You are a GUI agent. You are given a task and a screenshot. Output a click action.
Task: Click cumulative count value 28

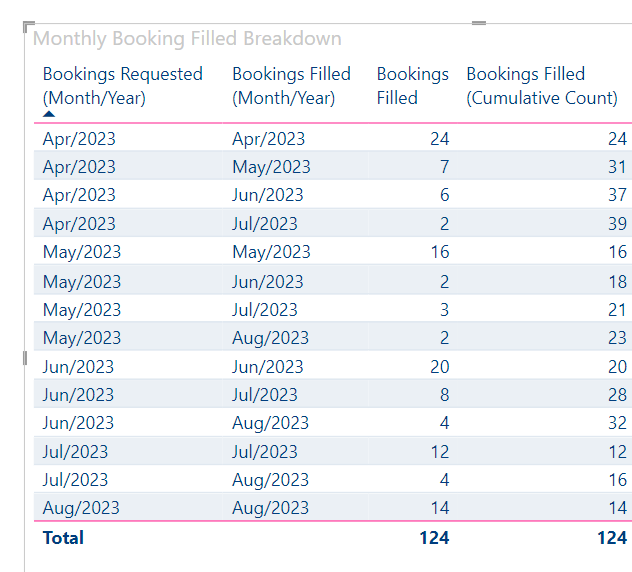(617, 395)
